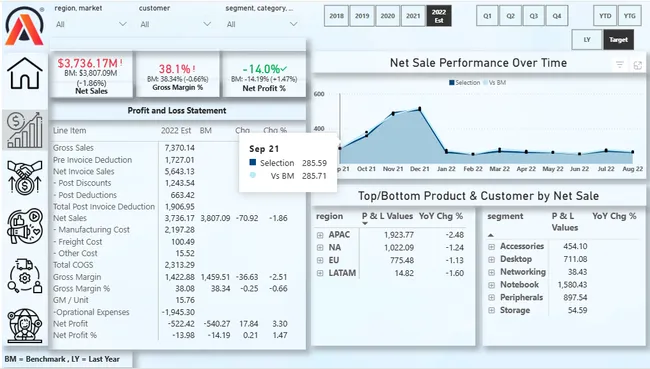Click the company logo icon
Image resolution: width=650 pixels, height=369 pixels.
24,26
